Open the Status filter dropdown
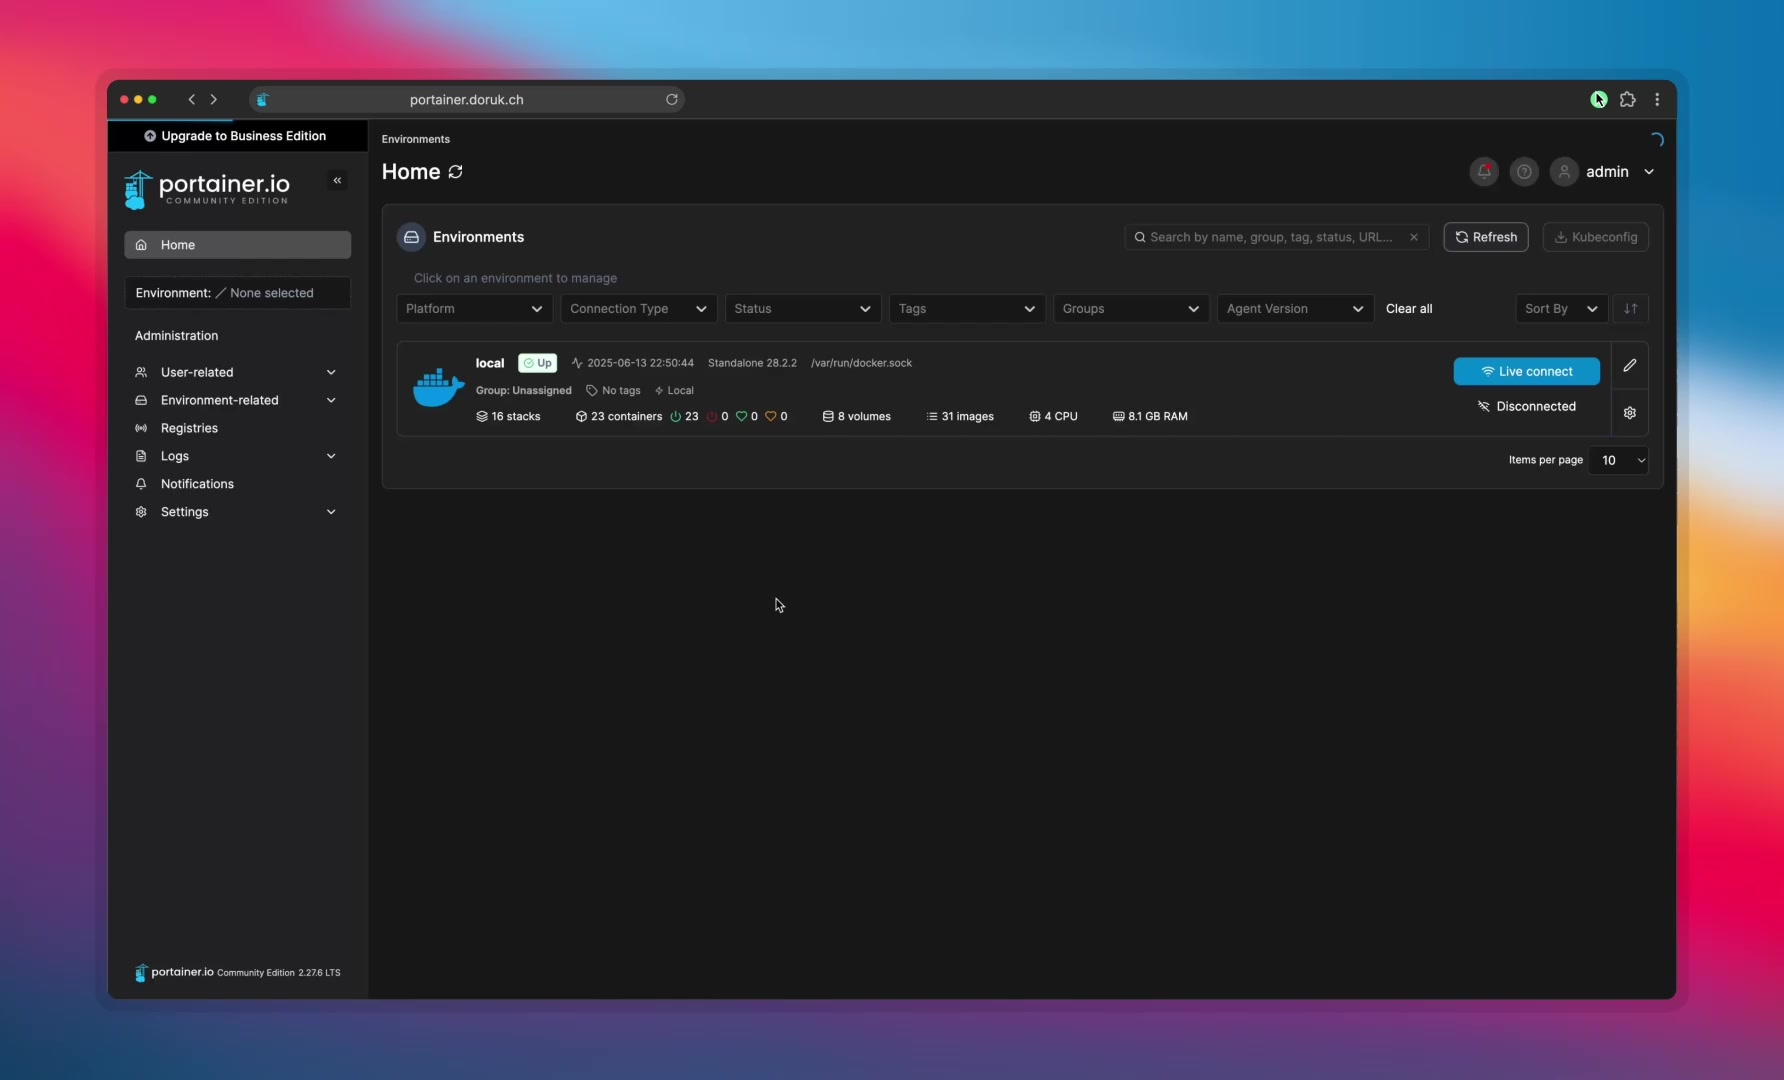 click(802, 309)
